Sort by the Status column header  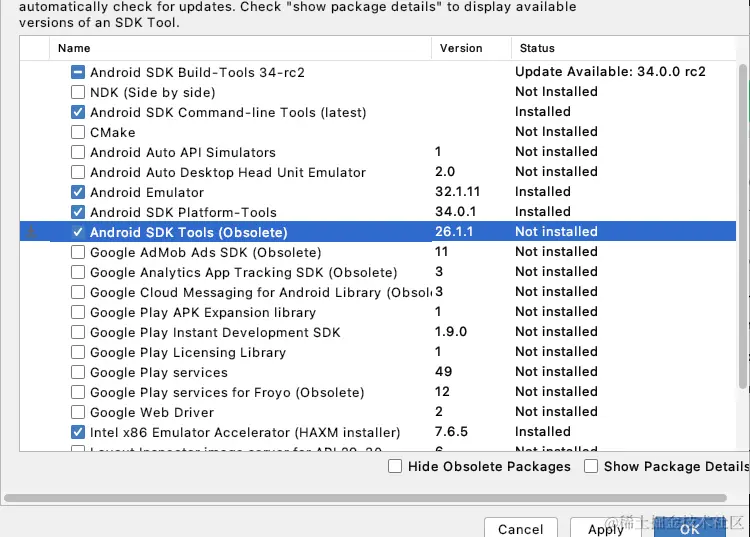click(x=624, y=48)
